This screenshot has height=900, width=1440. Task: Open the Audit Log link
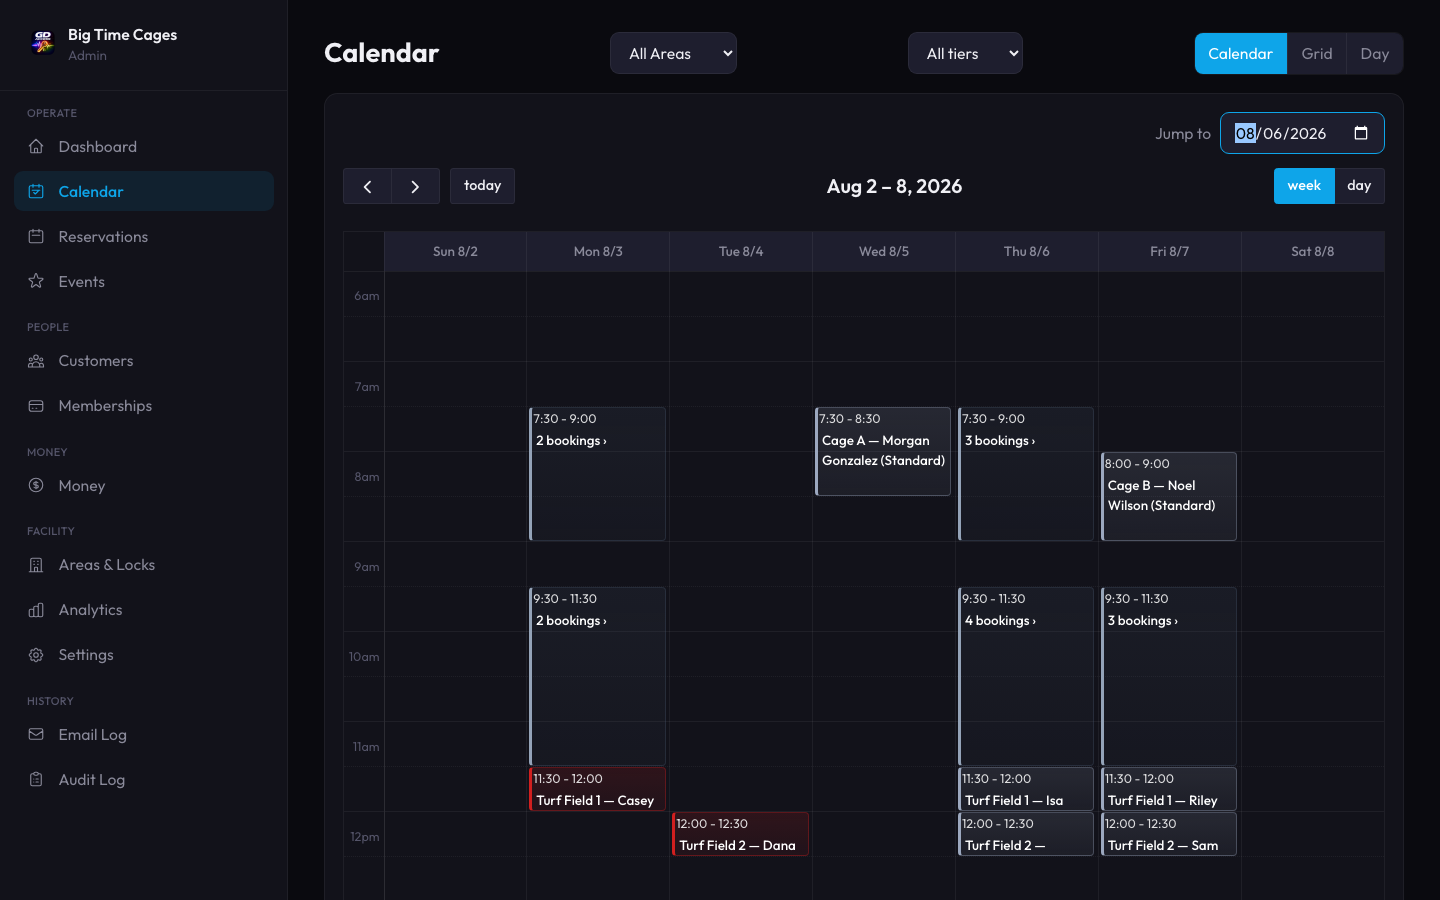[x=144, y=780]
